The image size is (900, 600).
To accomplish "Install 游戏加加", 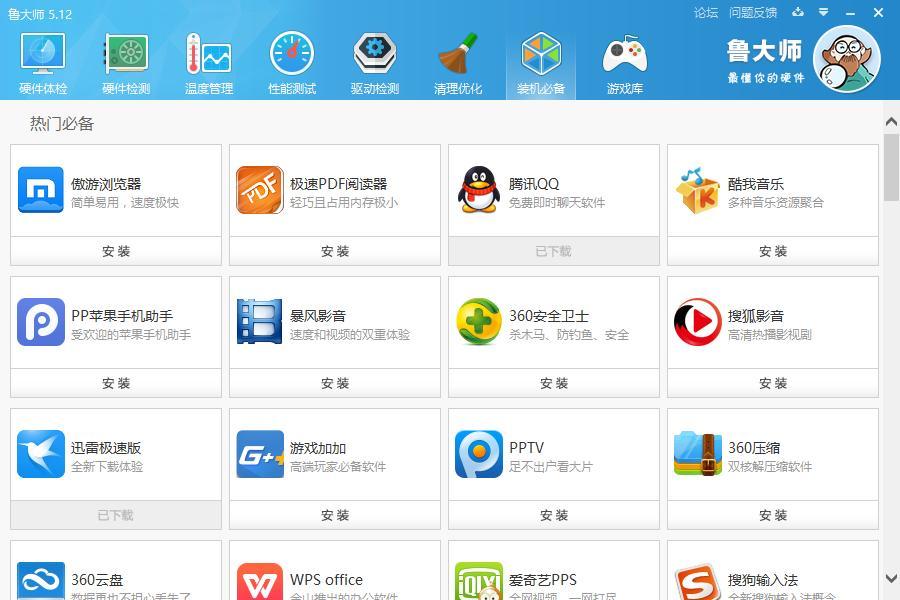I will coord(335,515).
